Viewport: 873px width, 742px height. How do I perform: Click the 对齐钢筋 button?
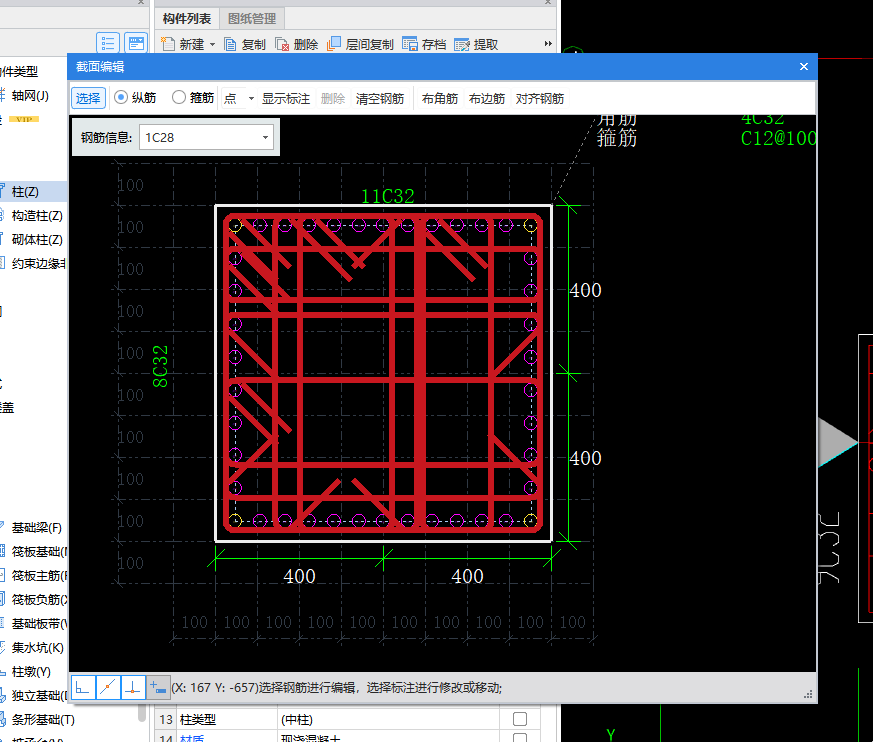click(x=540, y=99)
